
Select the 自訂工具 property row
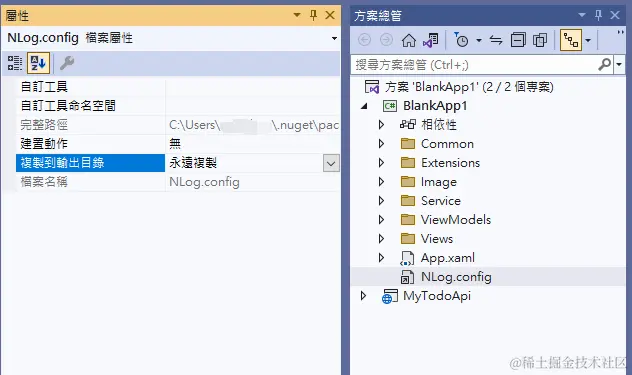tap(178, 87)
